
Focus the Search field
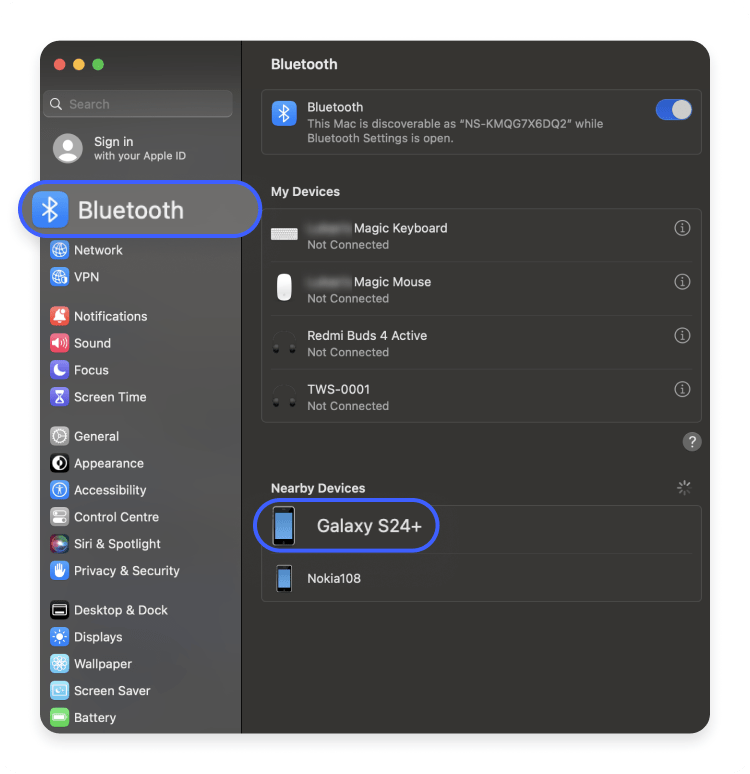pos(138,104)
